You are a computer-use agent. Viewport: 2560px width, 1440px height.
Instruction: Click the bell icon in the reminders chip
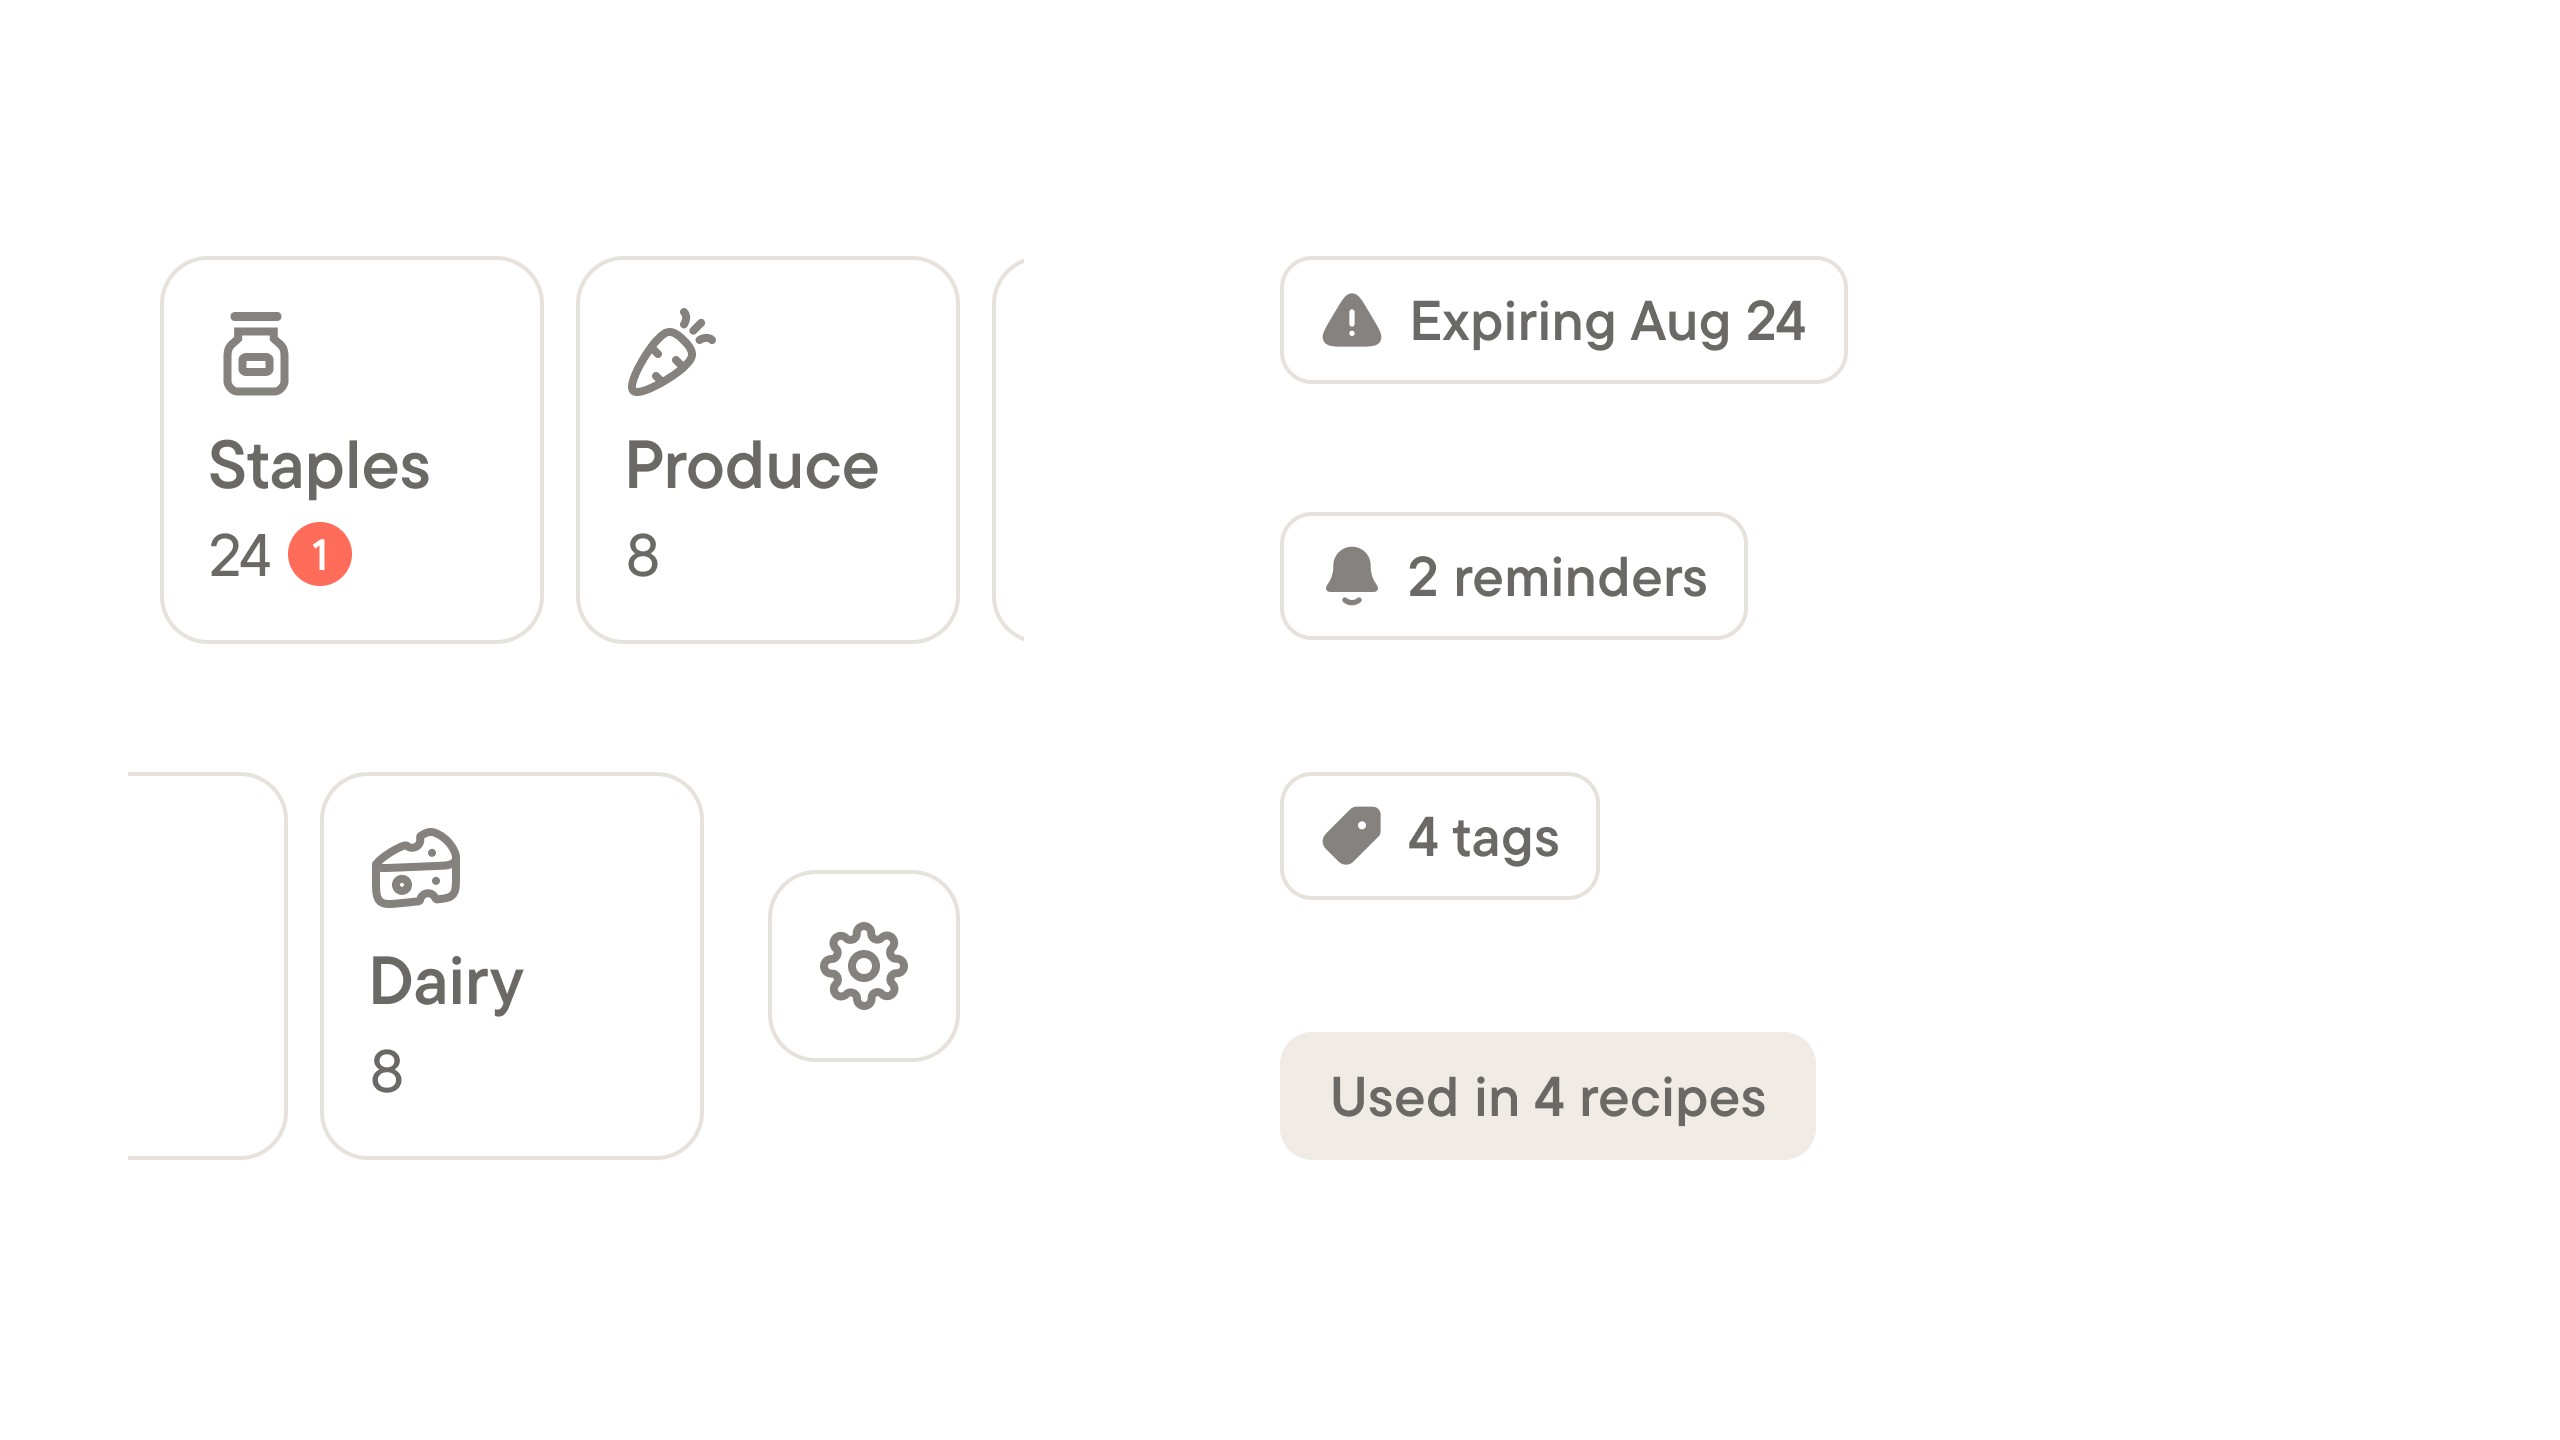[1350, 575]
